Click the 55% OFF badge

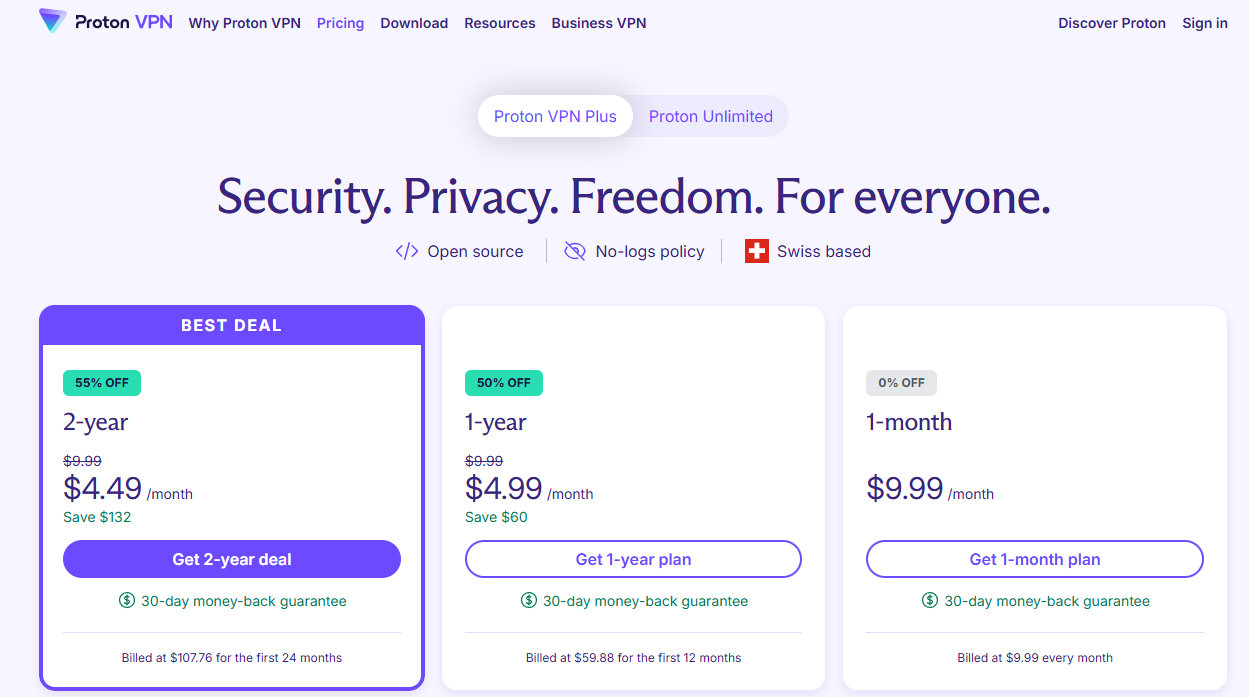(x=102, y=382)
